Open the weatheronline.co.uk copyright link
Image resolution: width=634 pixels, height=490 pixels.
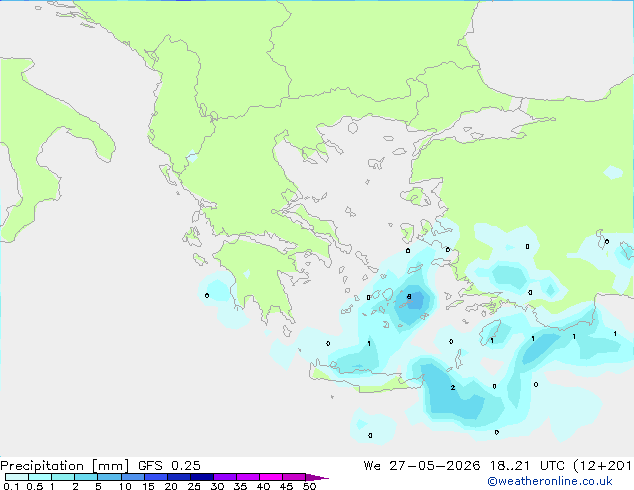(x=550, y=481)
